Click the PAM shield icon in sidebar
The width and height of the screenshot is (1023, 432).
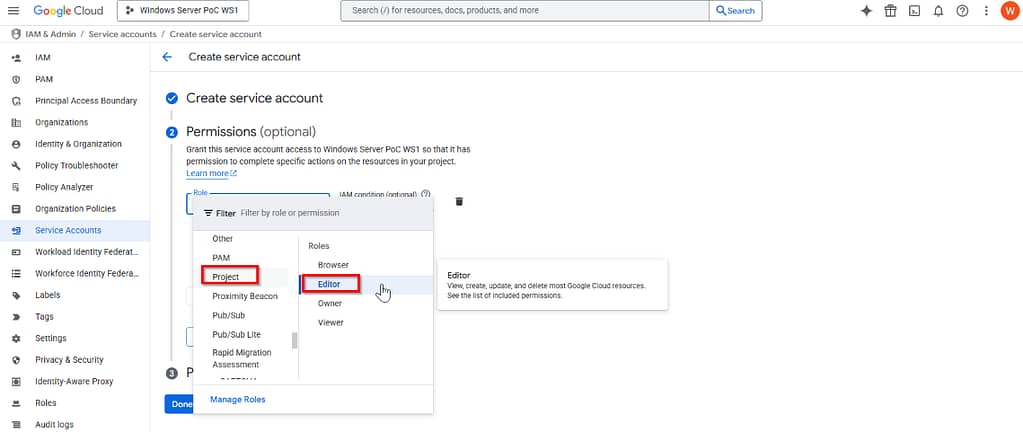pyautogui.click(x=16, y=79)
